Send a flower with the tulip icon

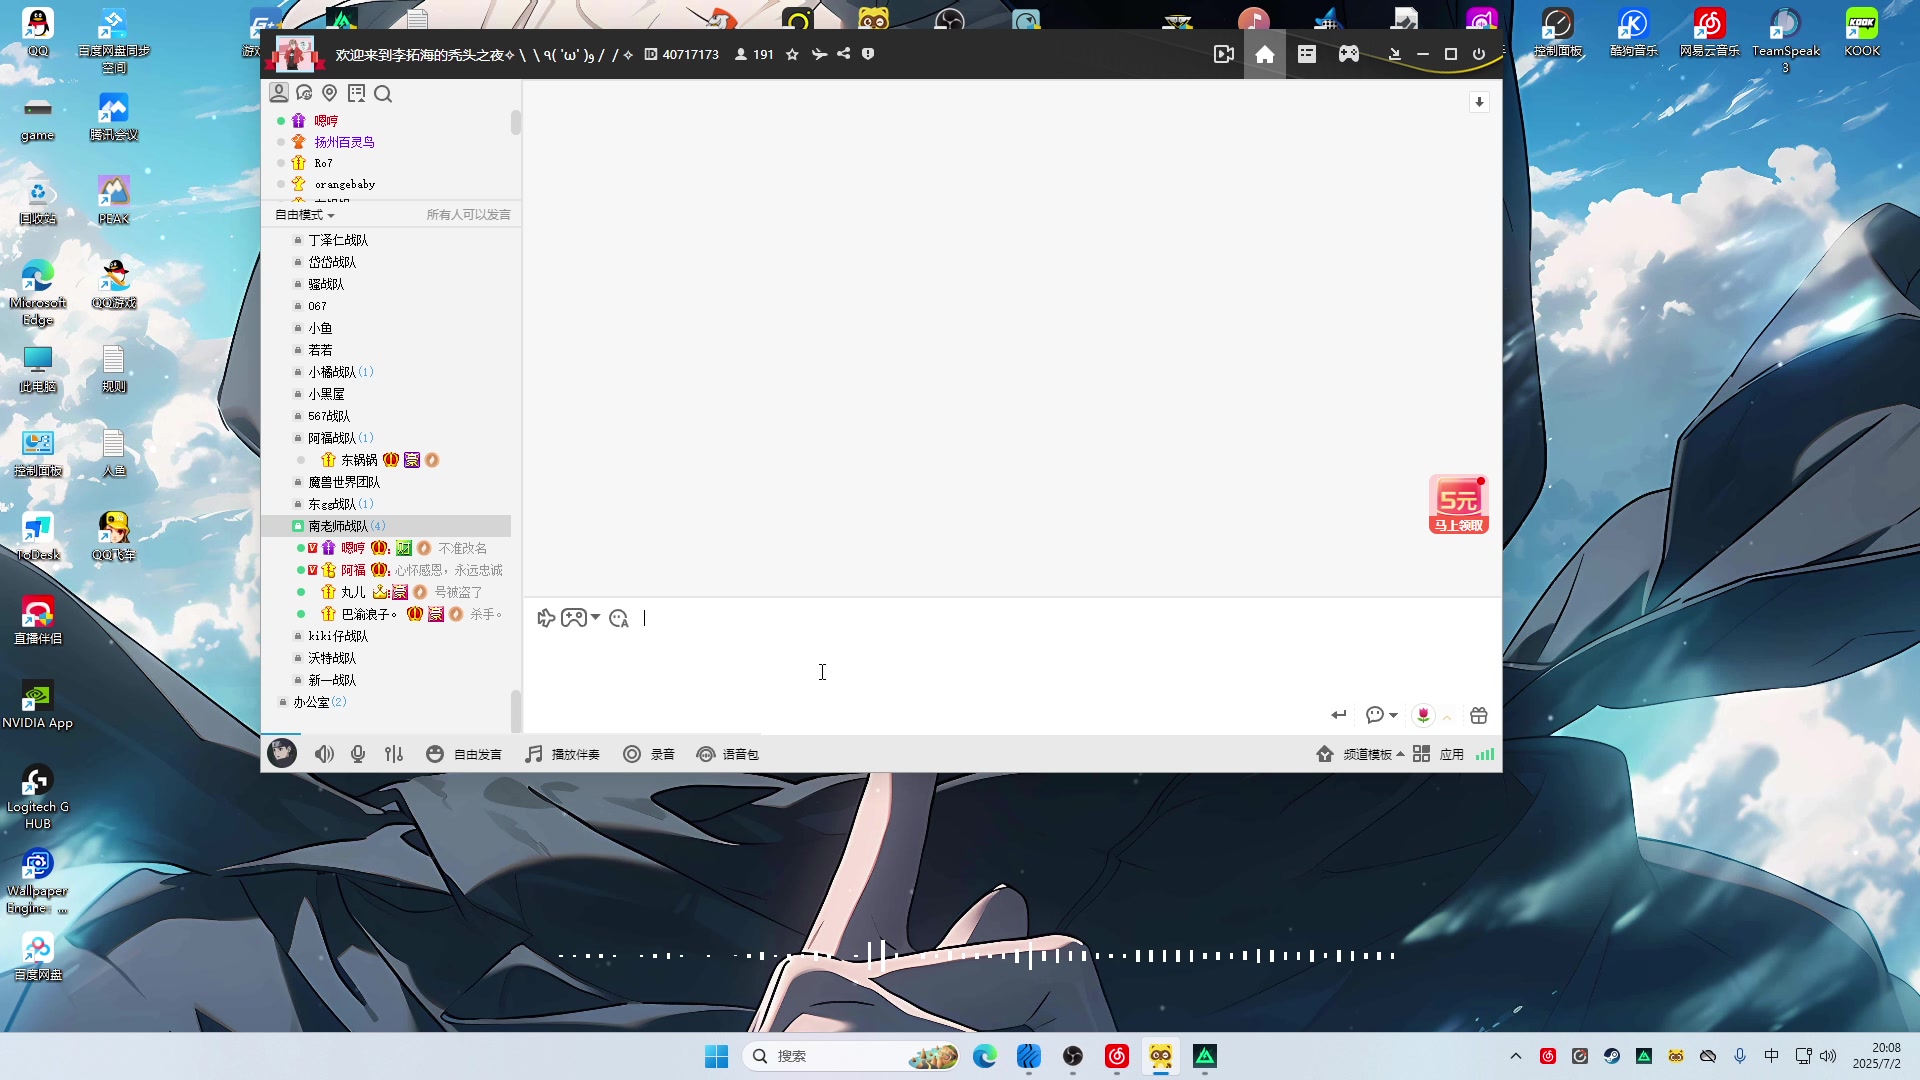click(x=1423, y=715)
